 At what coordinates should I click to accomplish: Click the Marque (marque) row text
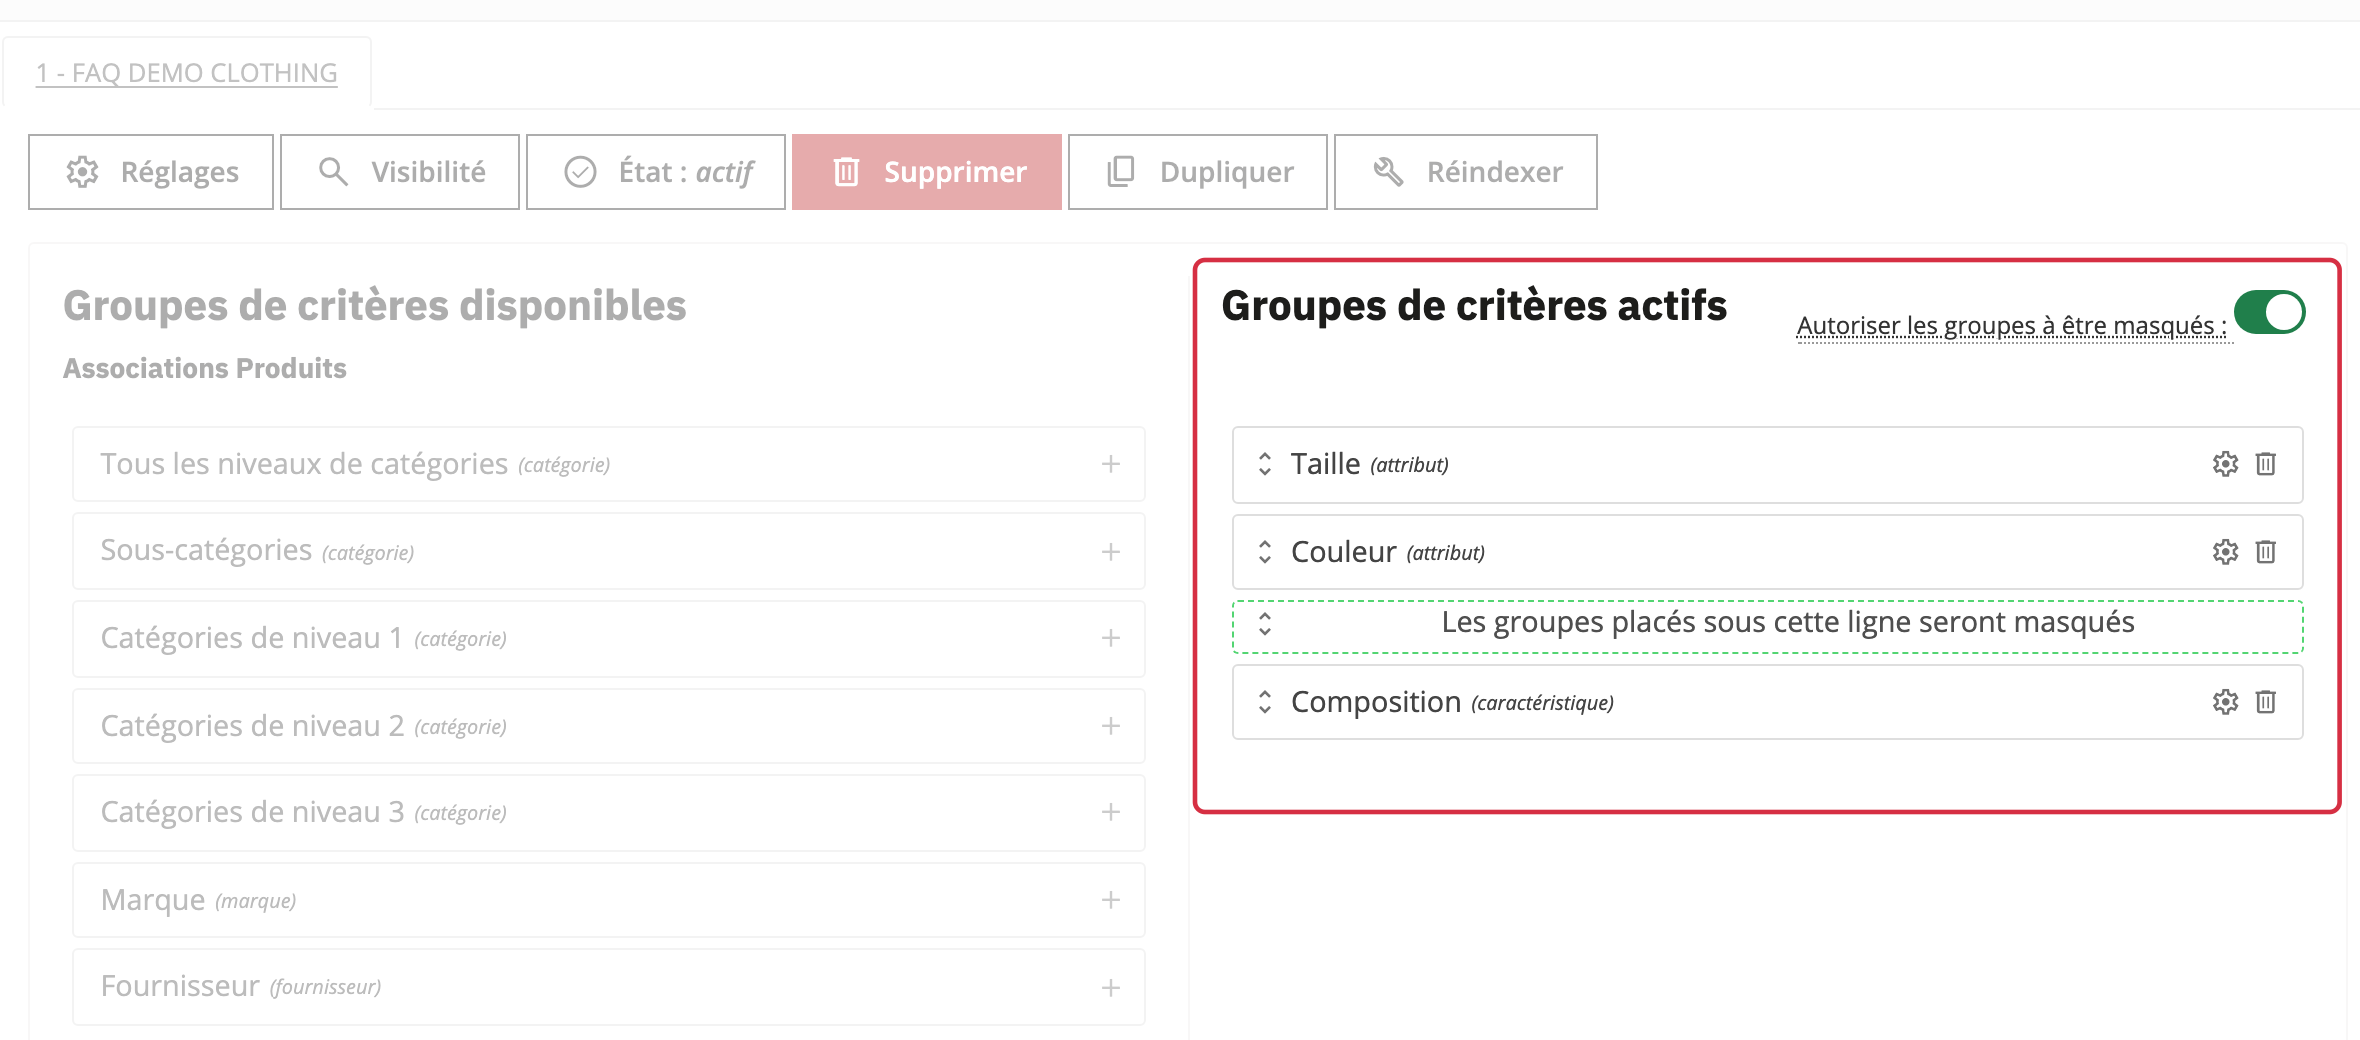click(199, 900)
